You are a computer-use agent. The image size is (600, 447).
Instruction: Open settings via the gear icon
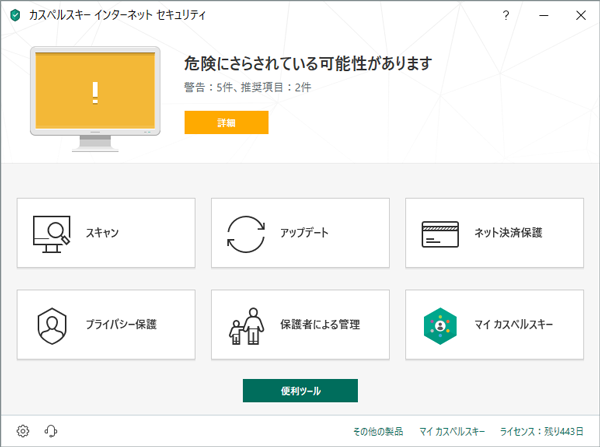[x=23, y=431]
